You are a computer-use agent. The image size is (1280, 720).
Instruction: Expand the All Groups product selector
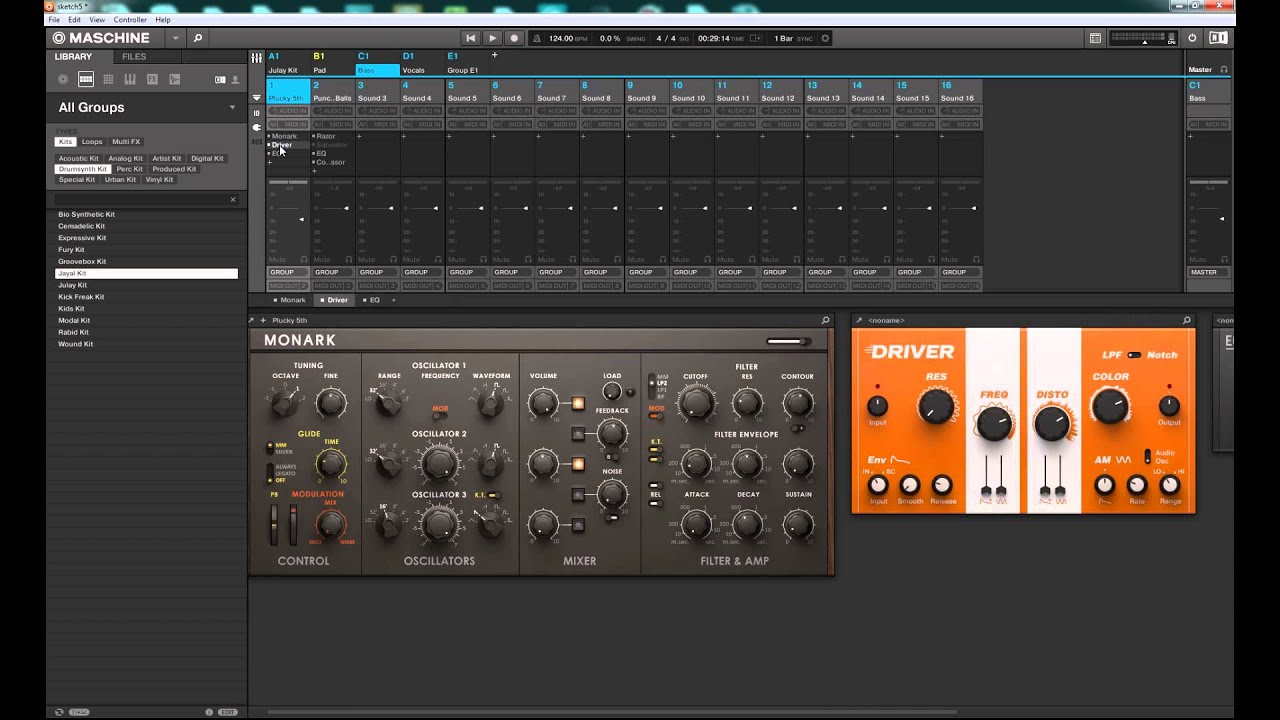pyautogui.click(x=232, y=107)
